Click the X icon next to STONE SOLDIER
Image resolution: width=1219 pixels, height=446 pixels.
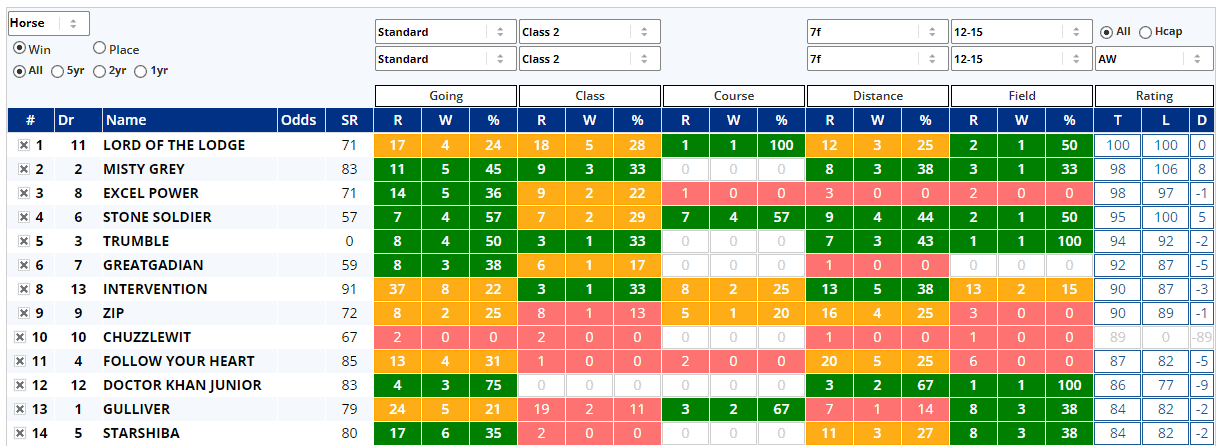pos(23,217)
